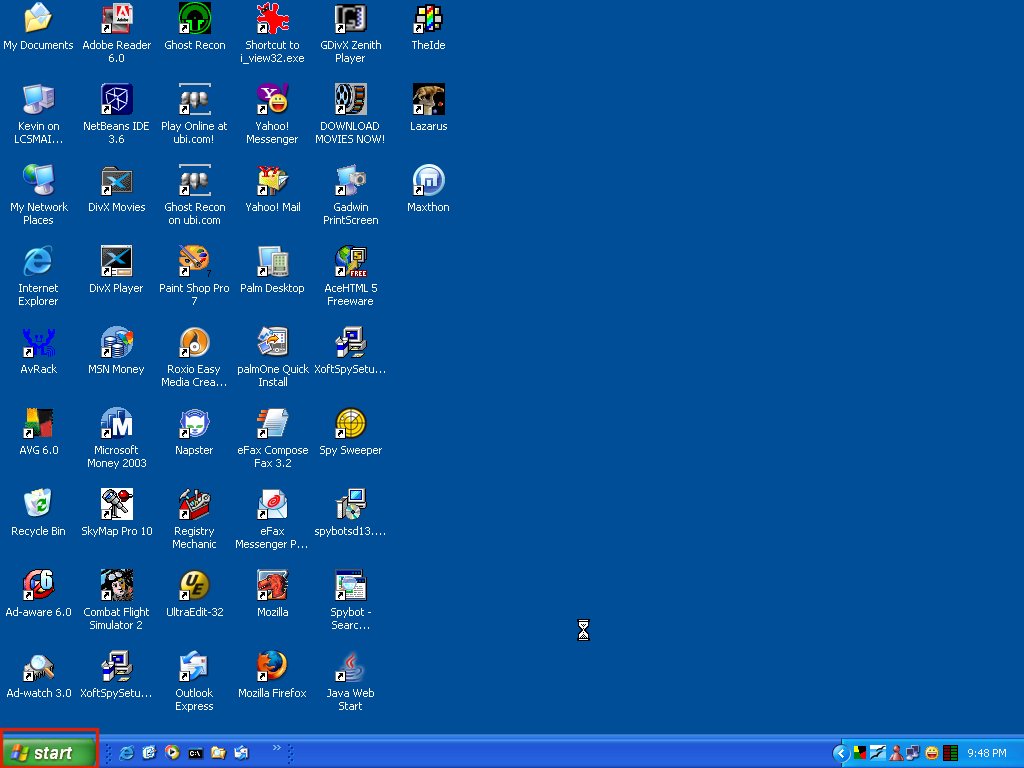
Task: Select eFax Messenger P... icon
Action: 272,504
